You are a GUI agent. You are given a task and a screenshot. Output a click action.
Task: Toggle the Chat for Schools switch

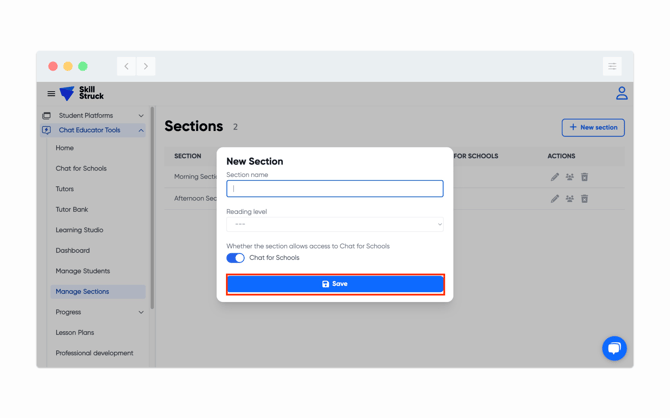[236, 258]
